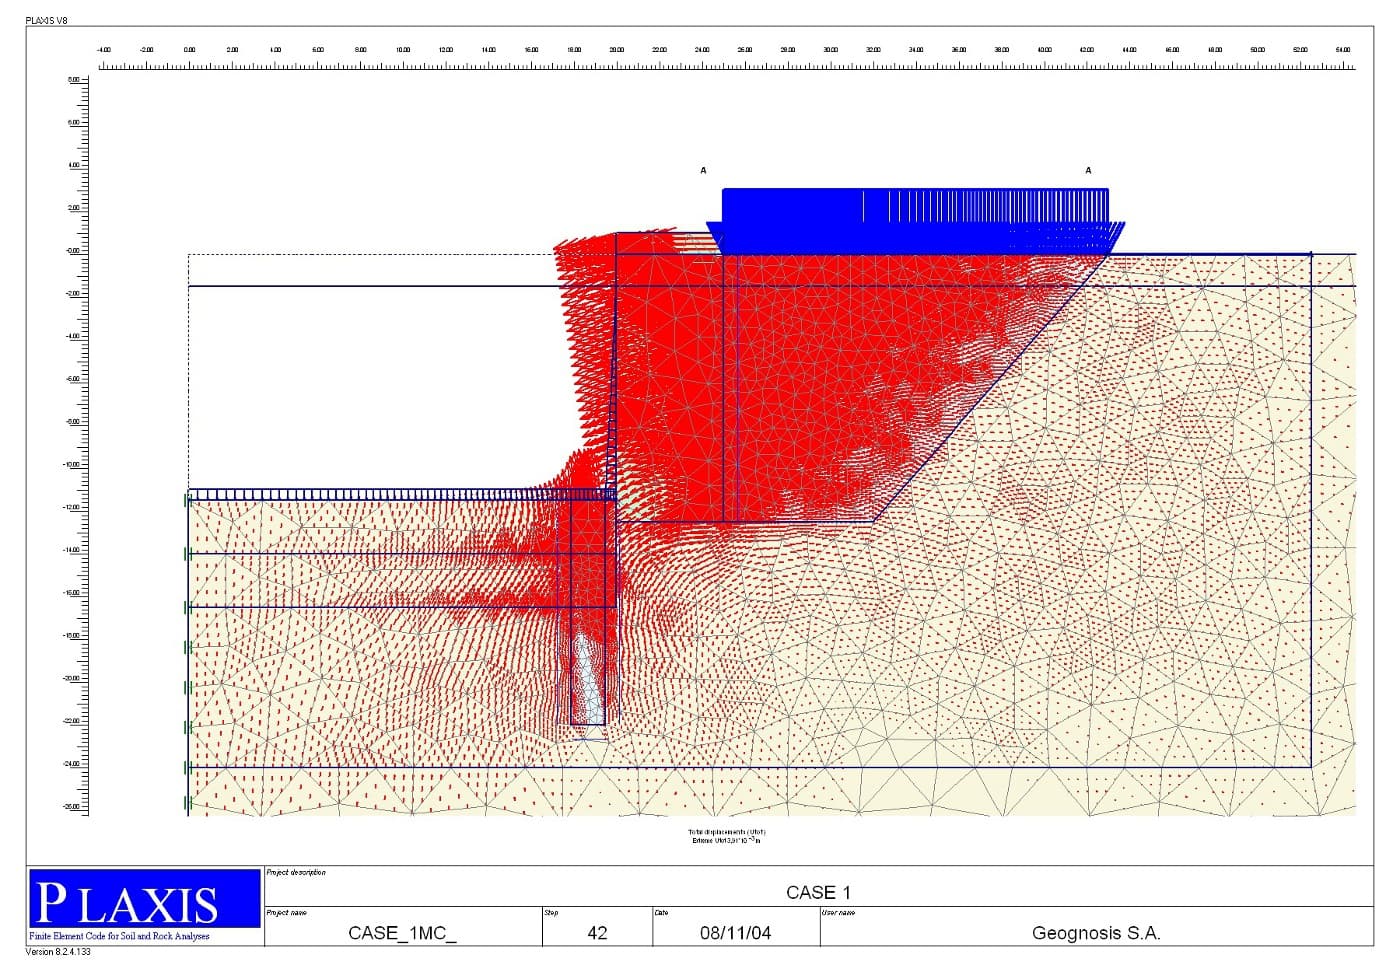This screenshot has height=972, width=1400.
Task: Click the blue distributed load block
Action: click(x=915, y=221)
